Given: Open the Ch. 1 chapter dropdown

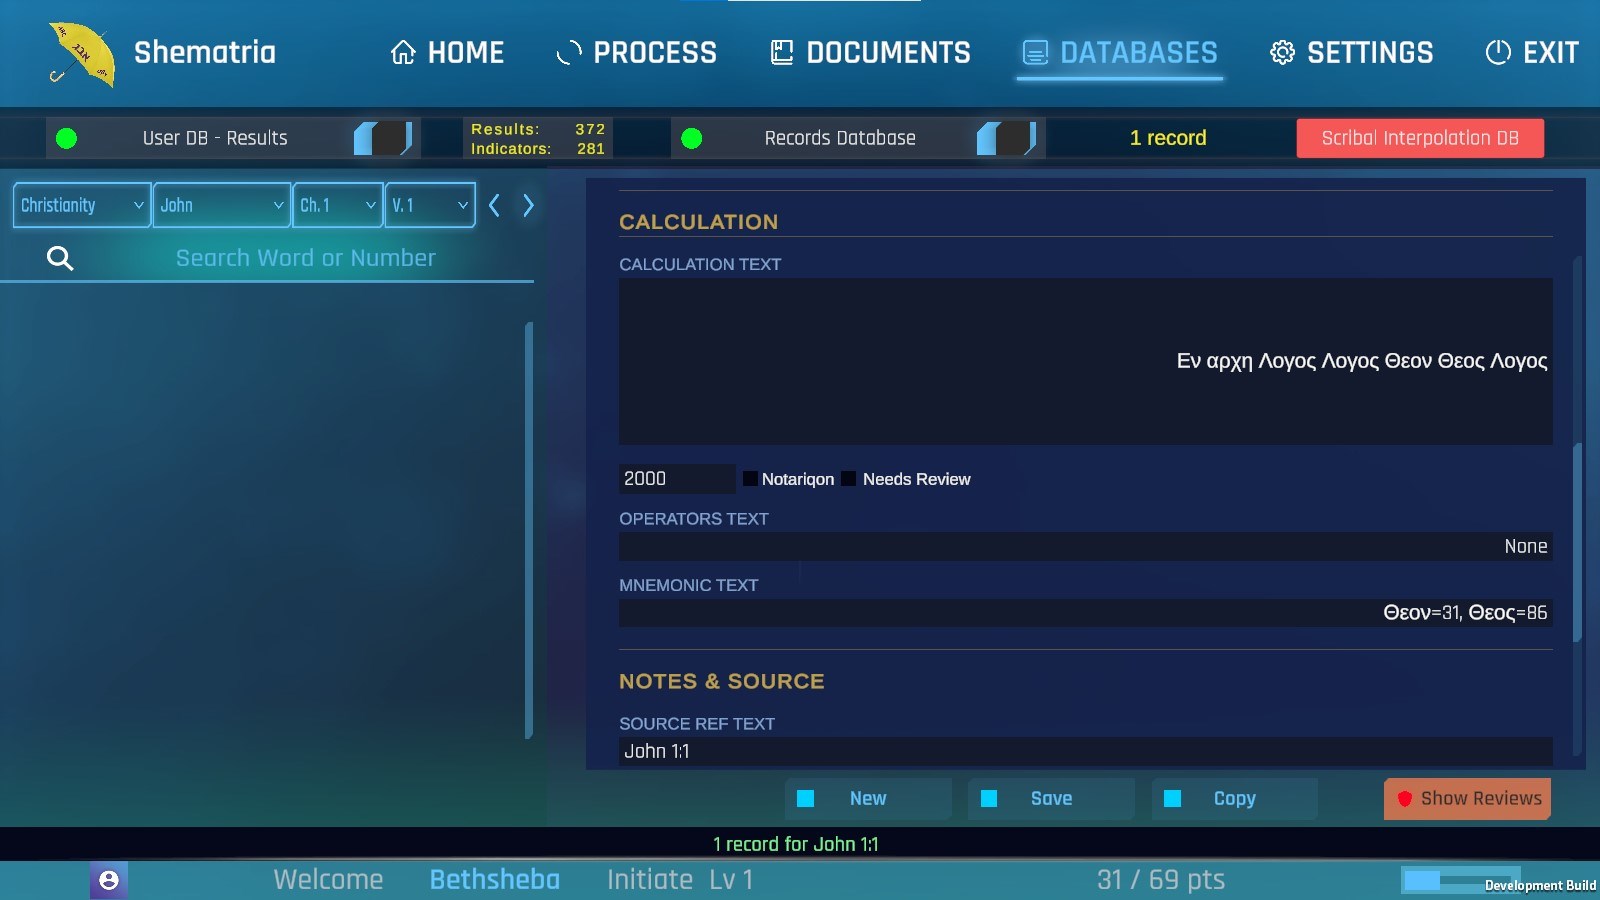Looking at the screenshot, I should [338, 205].
